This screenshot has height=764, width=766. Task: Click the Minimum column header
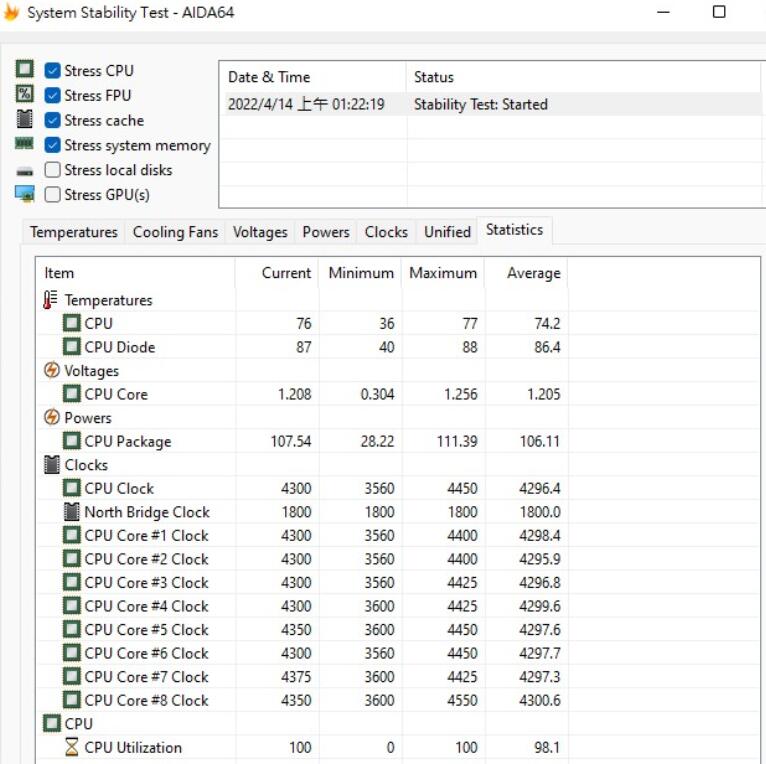[360, 273]
